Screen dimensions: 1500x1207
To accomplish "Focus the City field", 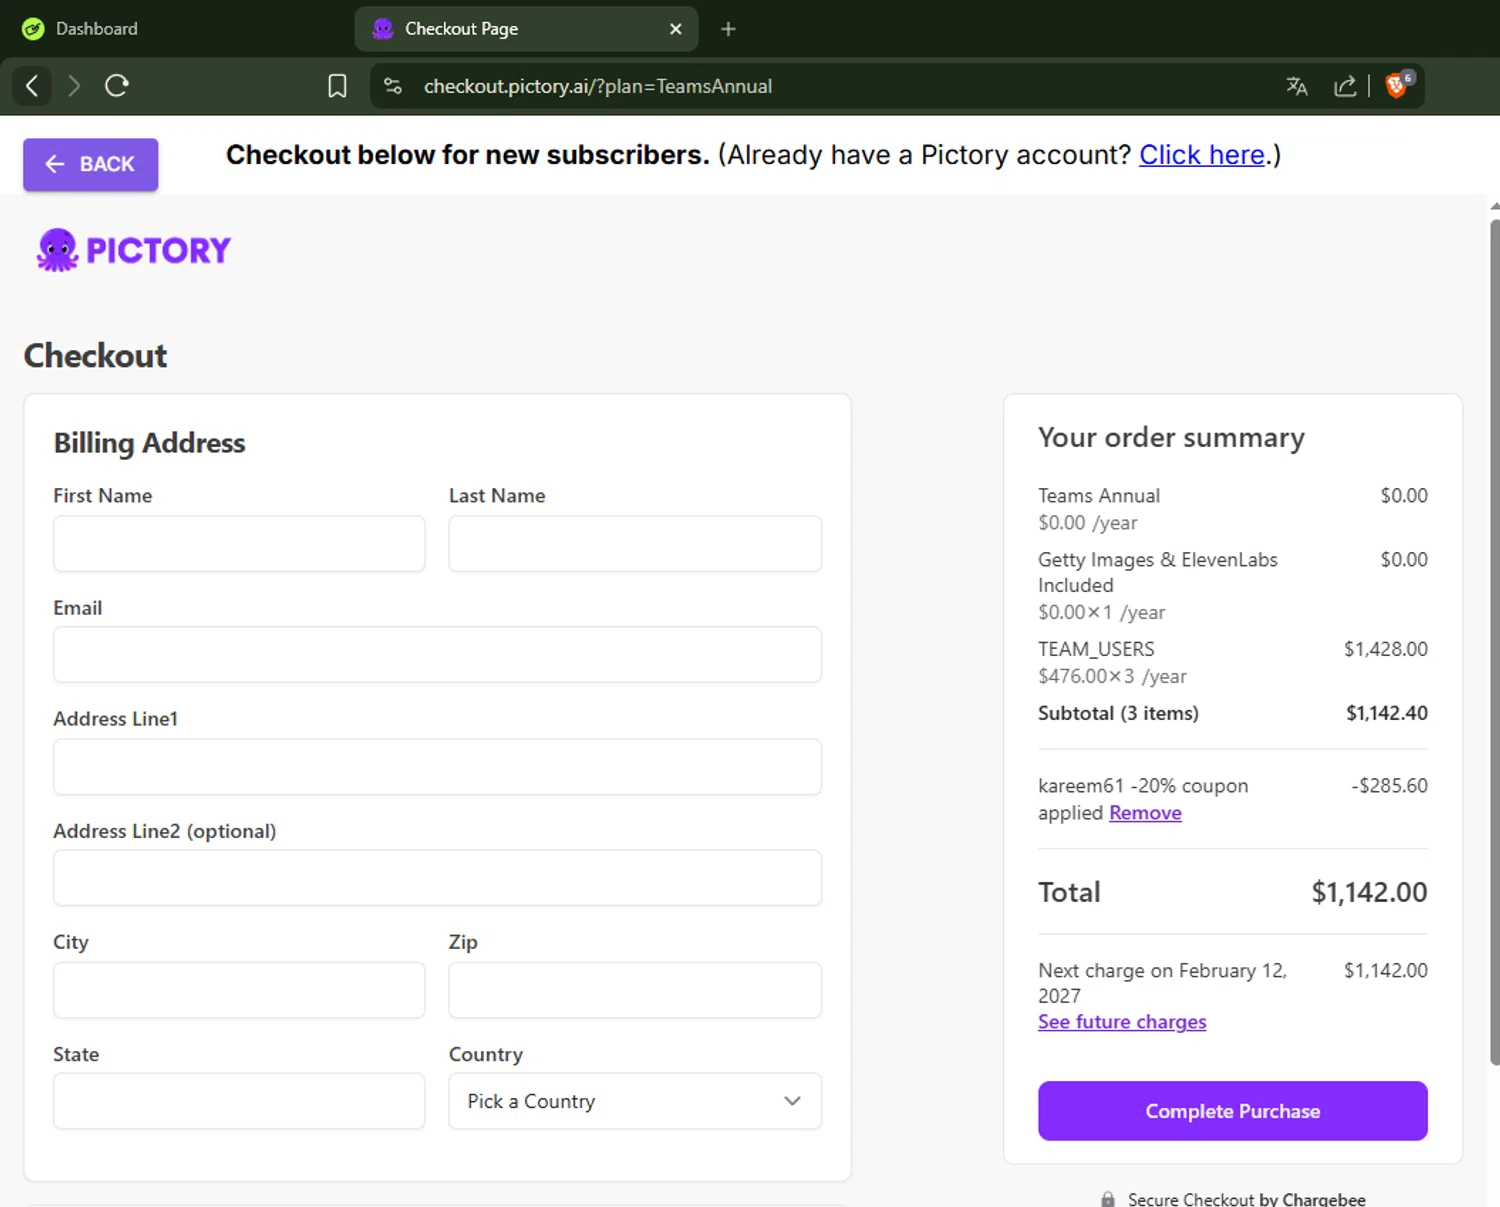I will (x=239, y=990).
